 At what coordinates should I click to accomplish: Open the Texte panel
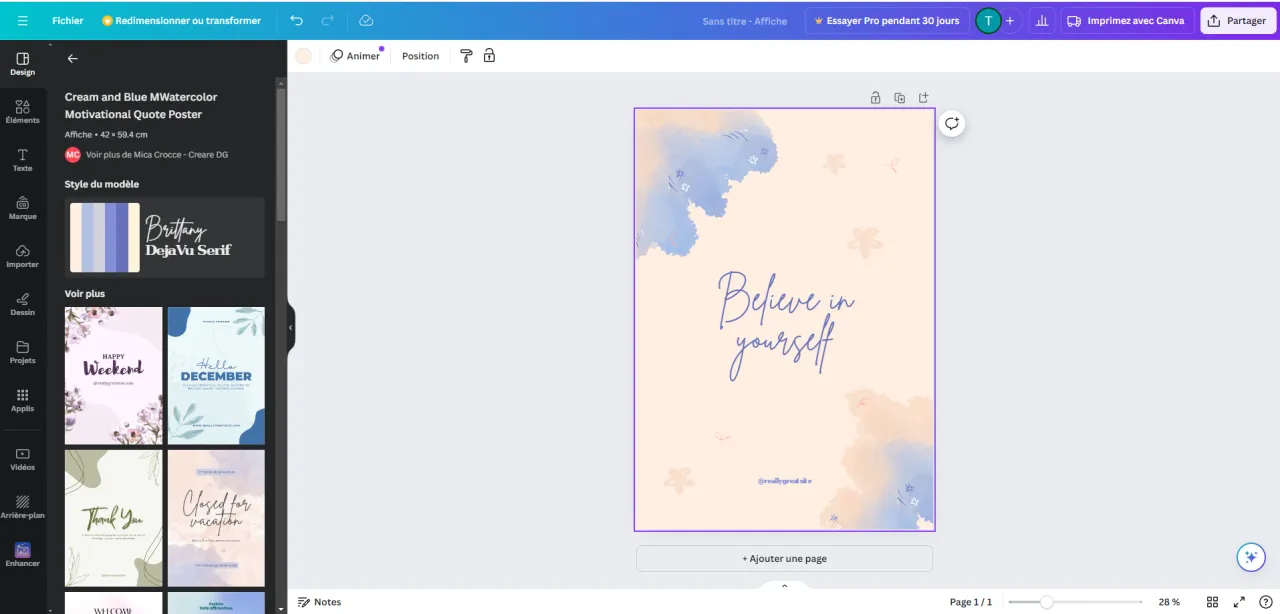[22, 161]
